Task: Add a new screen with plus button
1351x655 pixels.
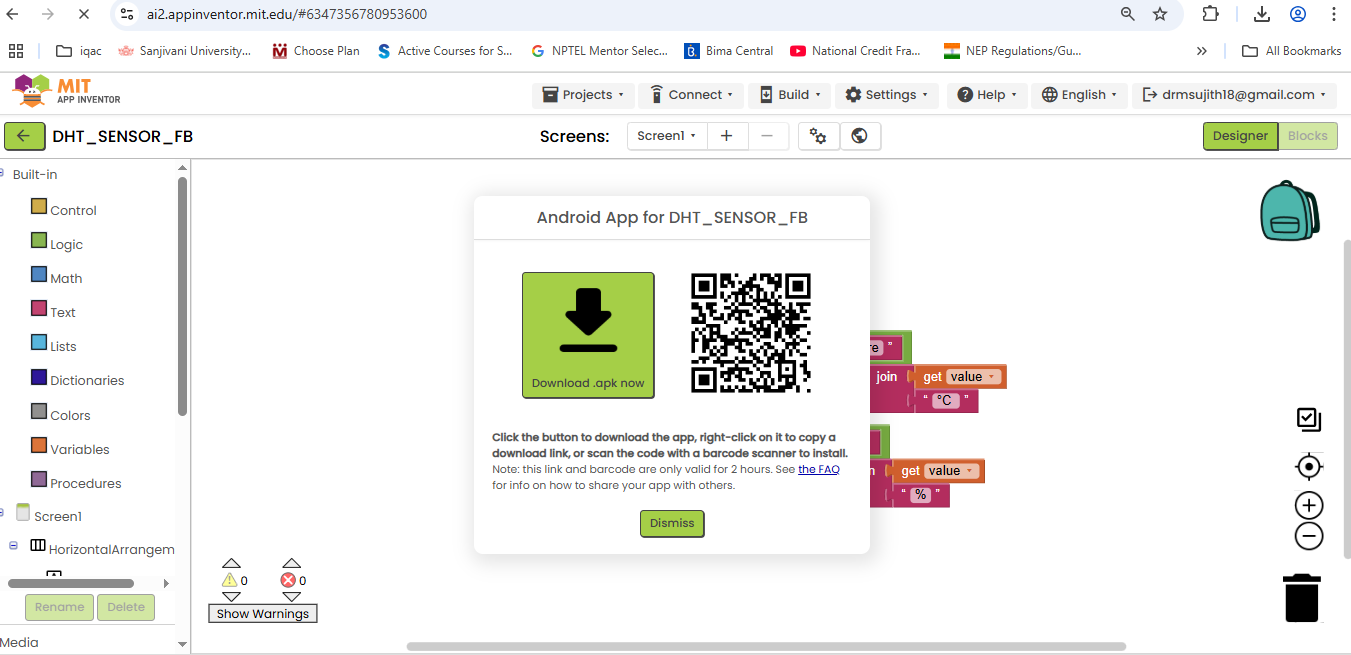Action: (727, 136)
